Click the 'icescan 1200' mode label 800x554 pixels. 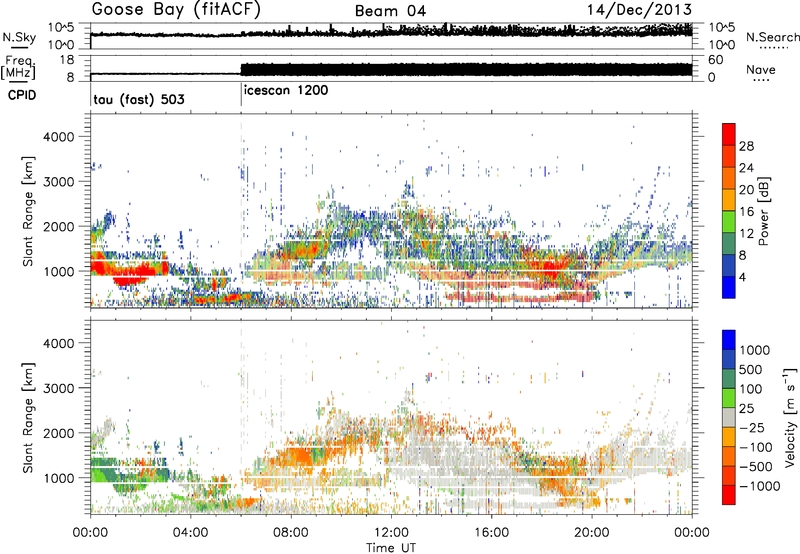tap(286, 90)
